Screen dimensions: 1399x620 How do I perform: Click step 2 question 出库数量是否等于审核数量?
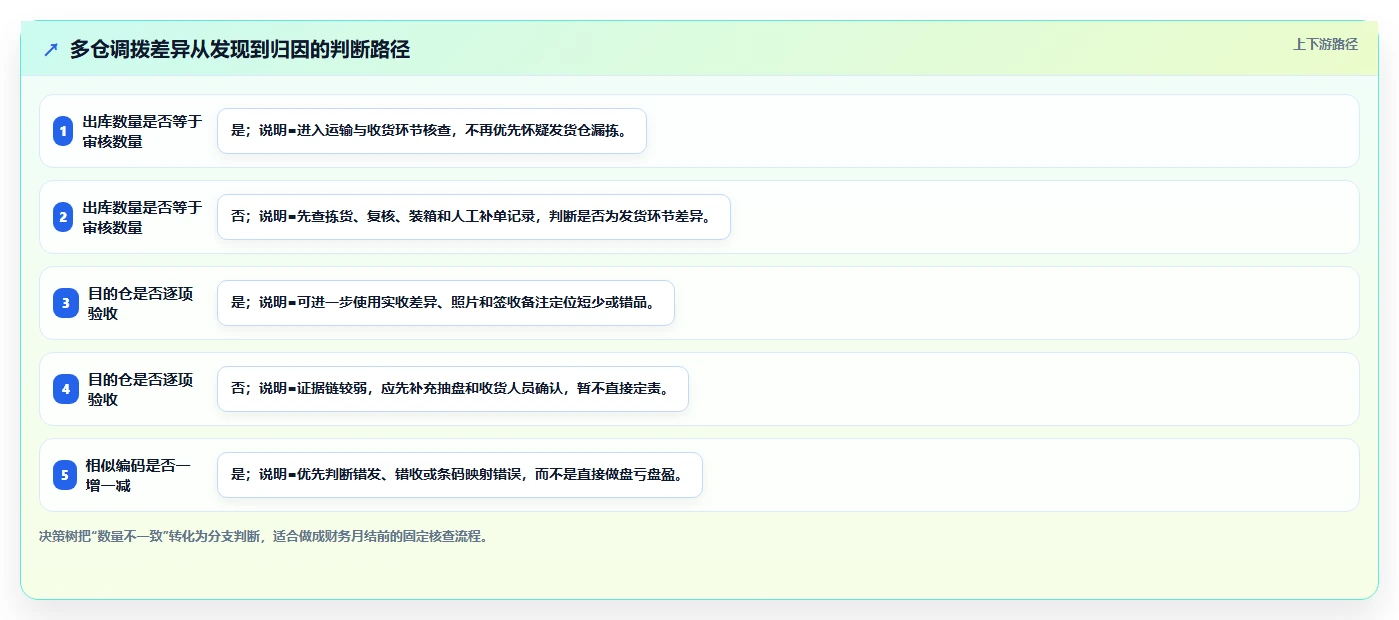click(x=142, y=217)
